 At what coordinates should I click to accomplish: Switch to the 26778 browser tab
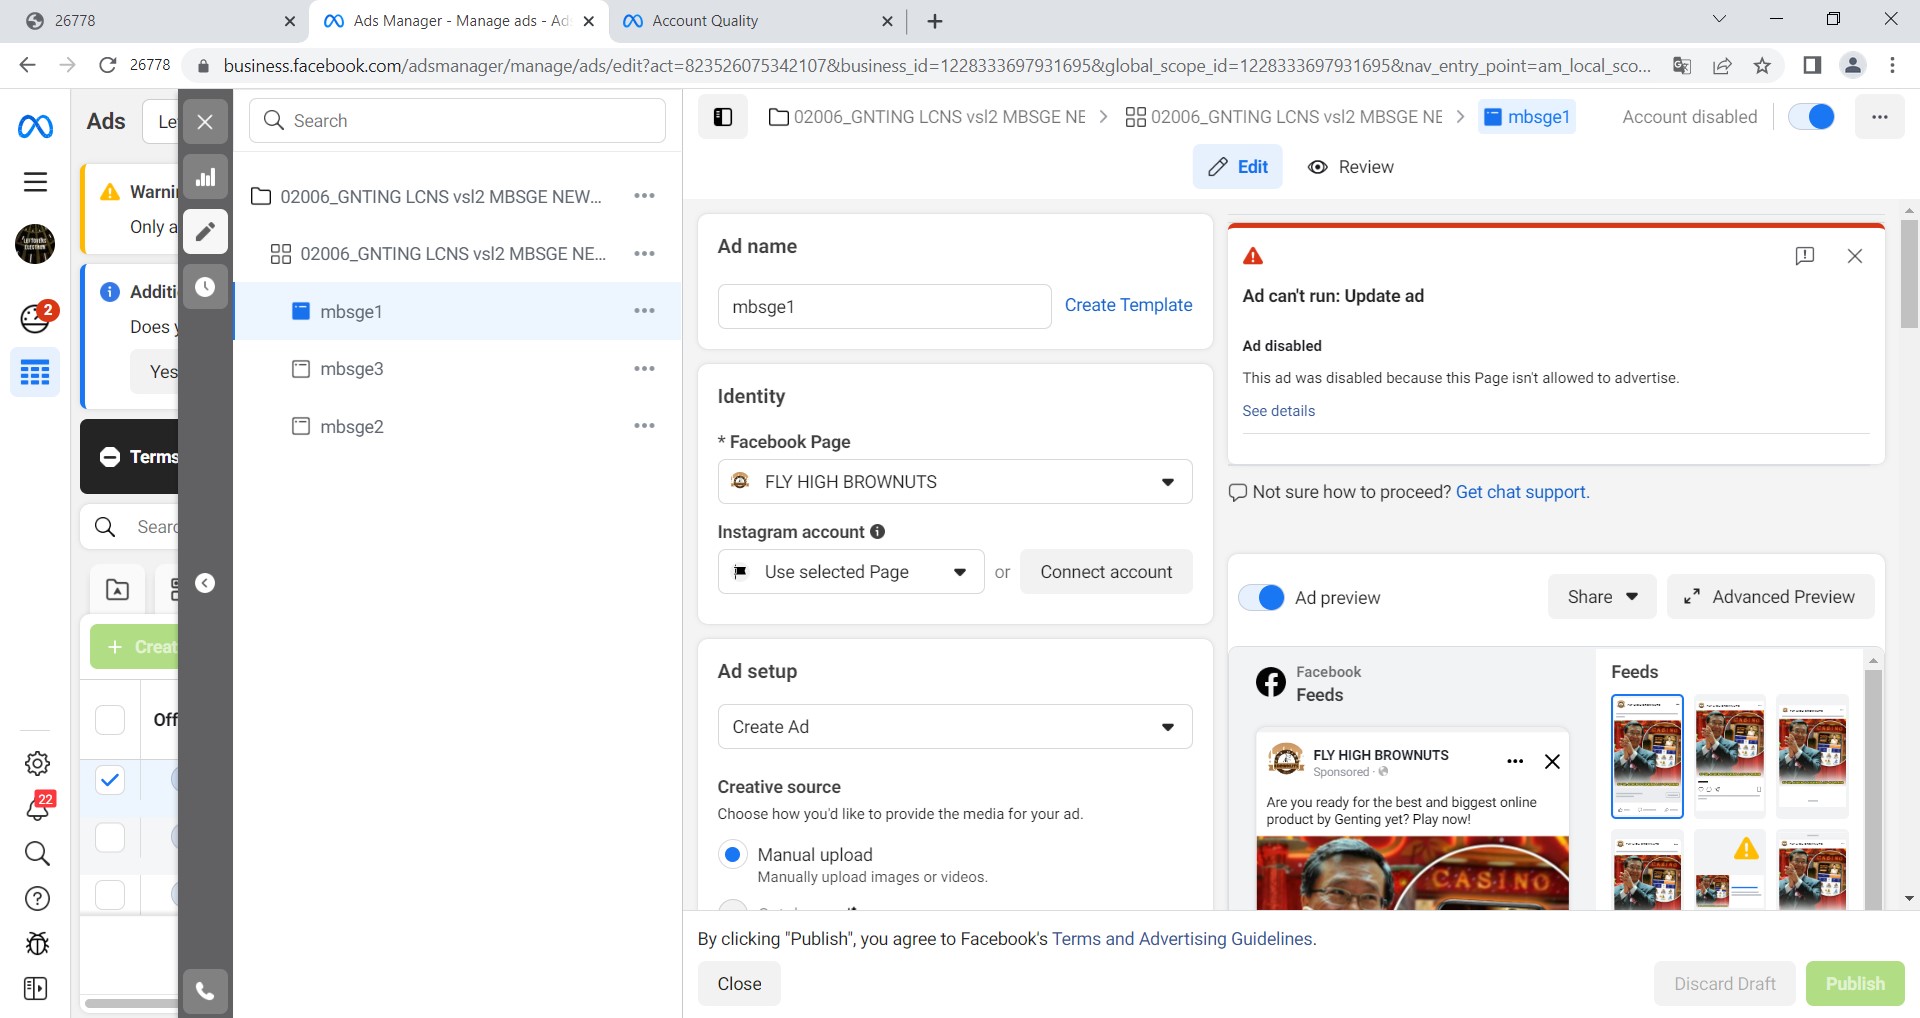160,21
